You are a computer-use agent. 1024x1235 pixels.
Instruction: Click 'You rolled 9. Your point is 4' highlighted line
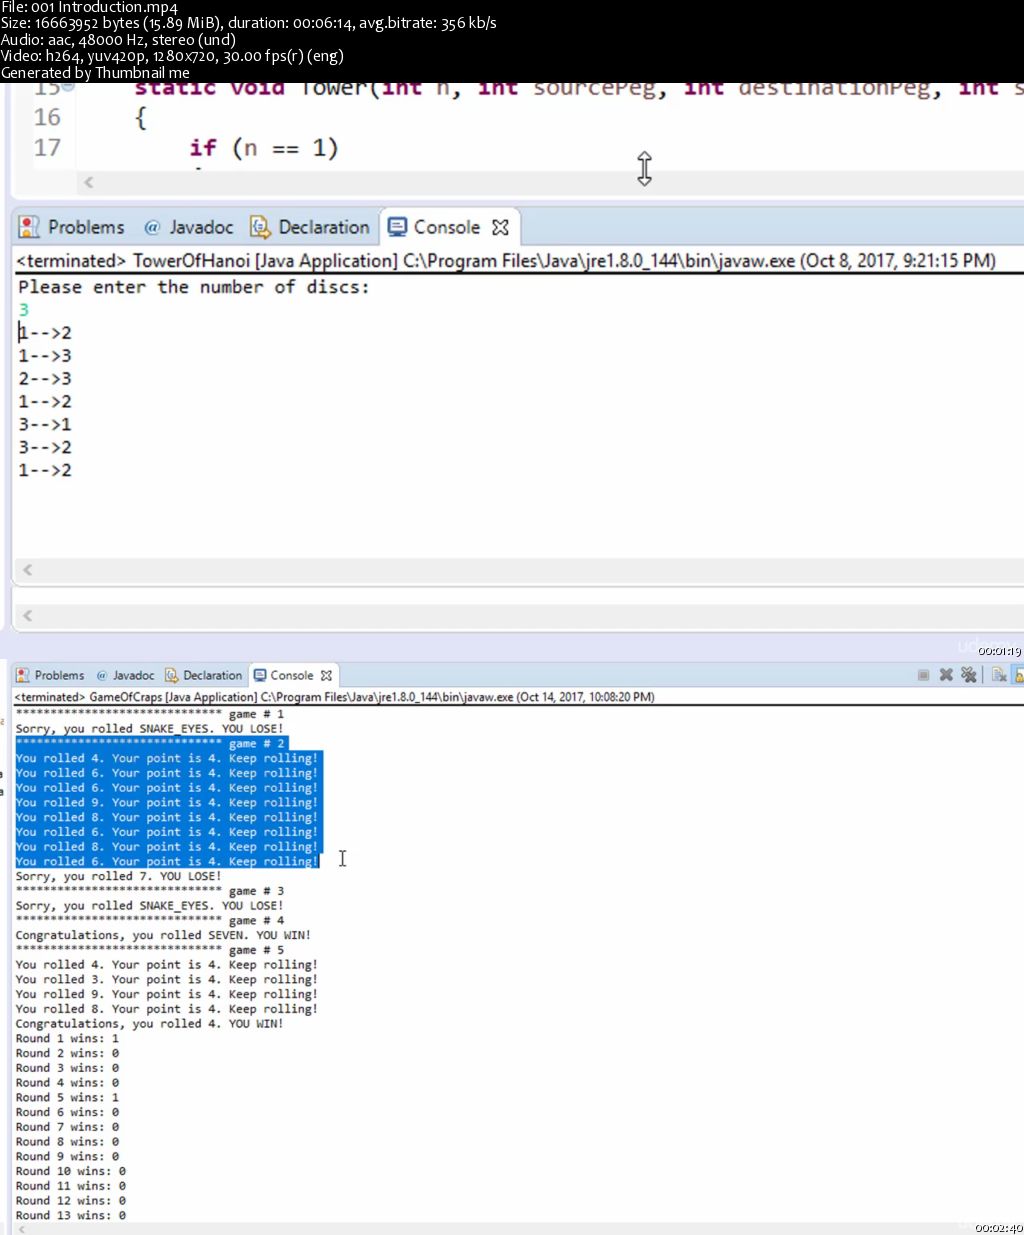pos(167,803)
